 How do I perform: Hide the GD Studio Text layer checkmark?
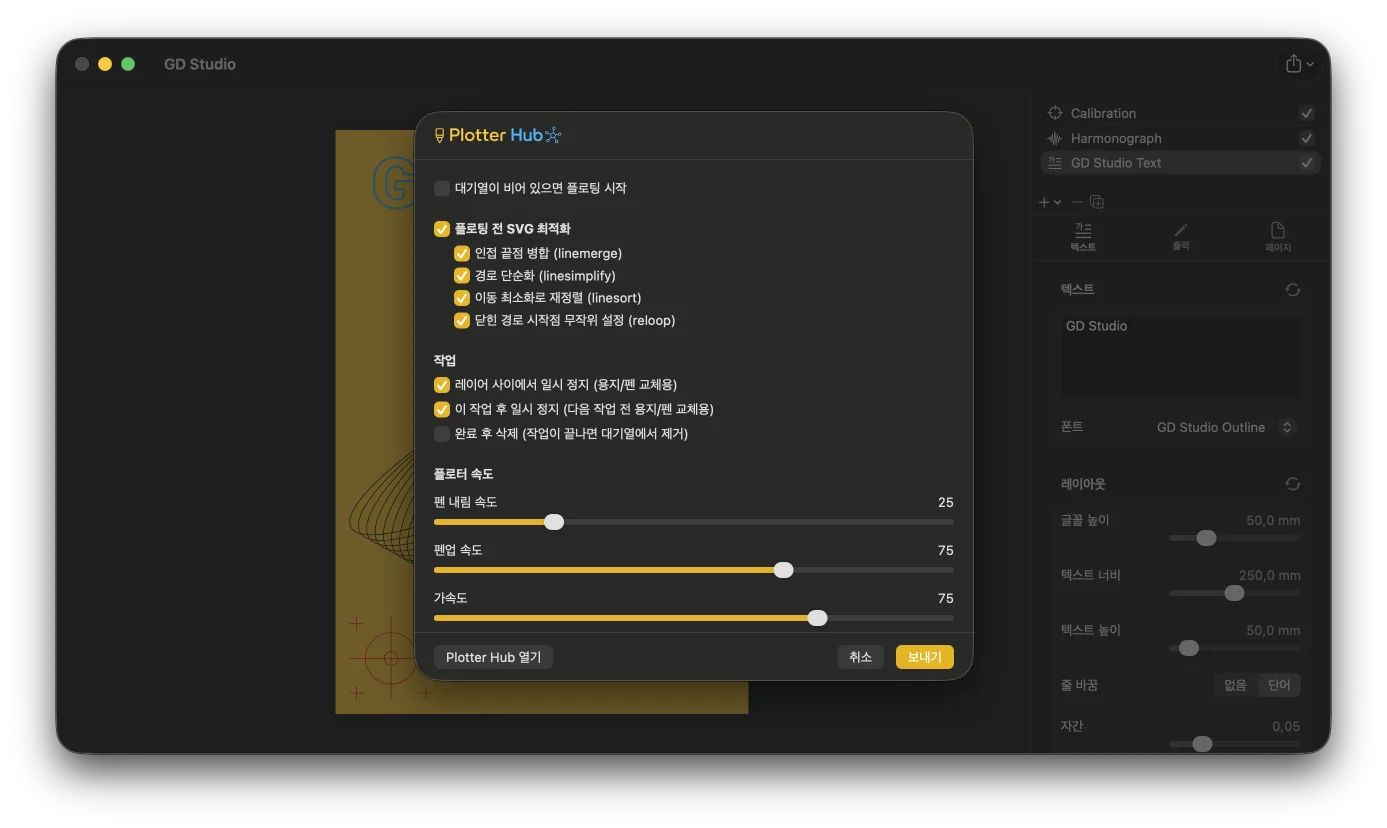click(x=1307, y=163)
